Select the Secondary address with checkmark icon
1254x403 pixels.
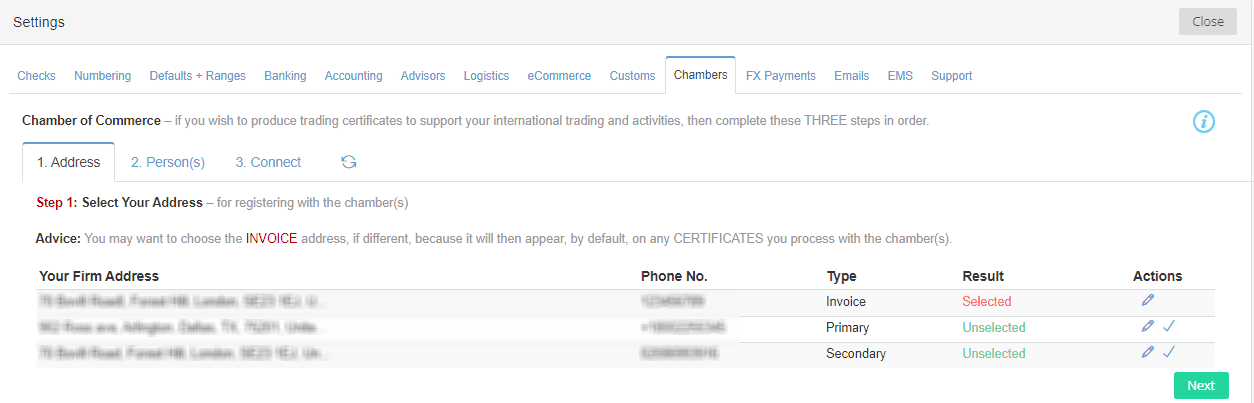point(1168,352)
